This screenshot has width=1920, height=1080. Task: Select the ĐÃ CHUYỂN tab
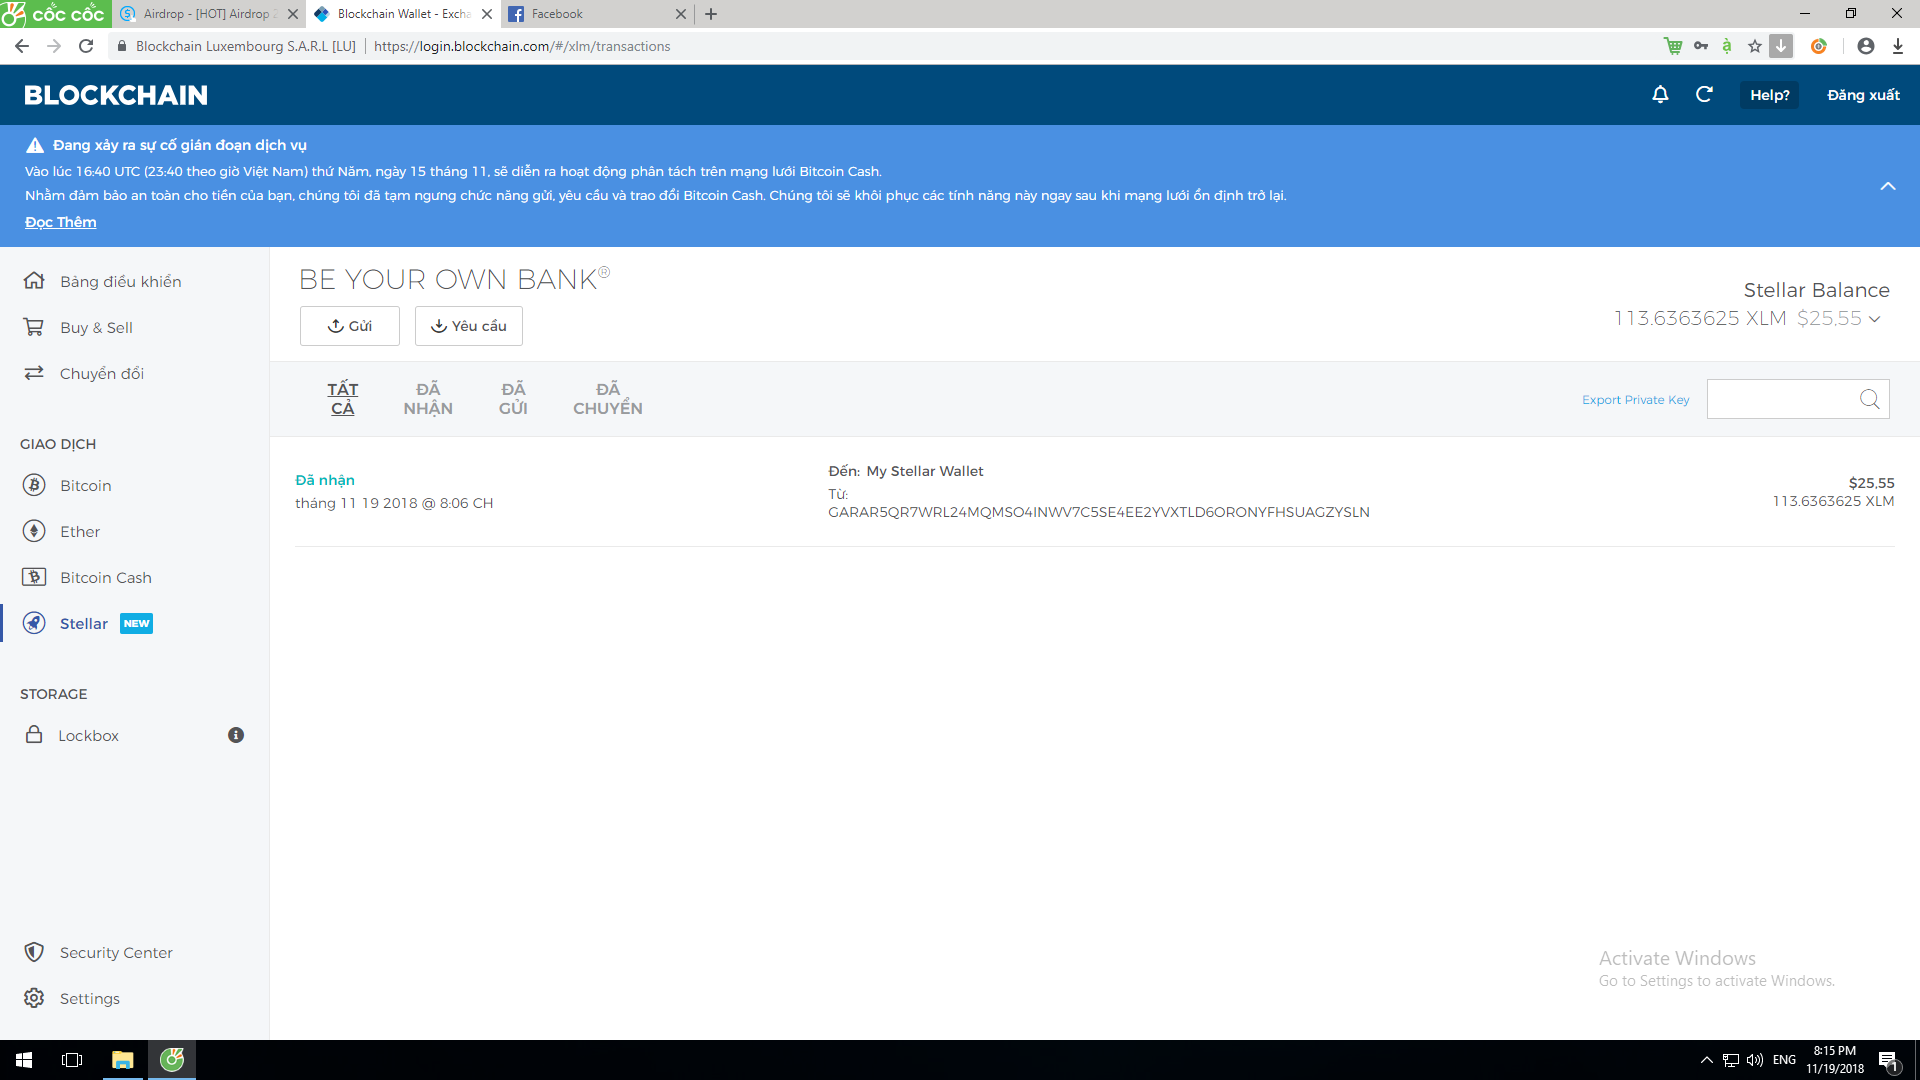coord(607,398)
